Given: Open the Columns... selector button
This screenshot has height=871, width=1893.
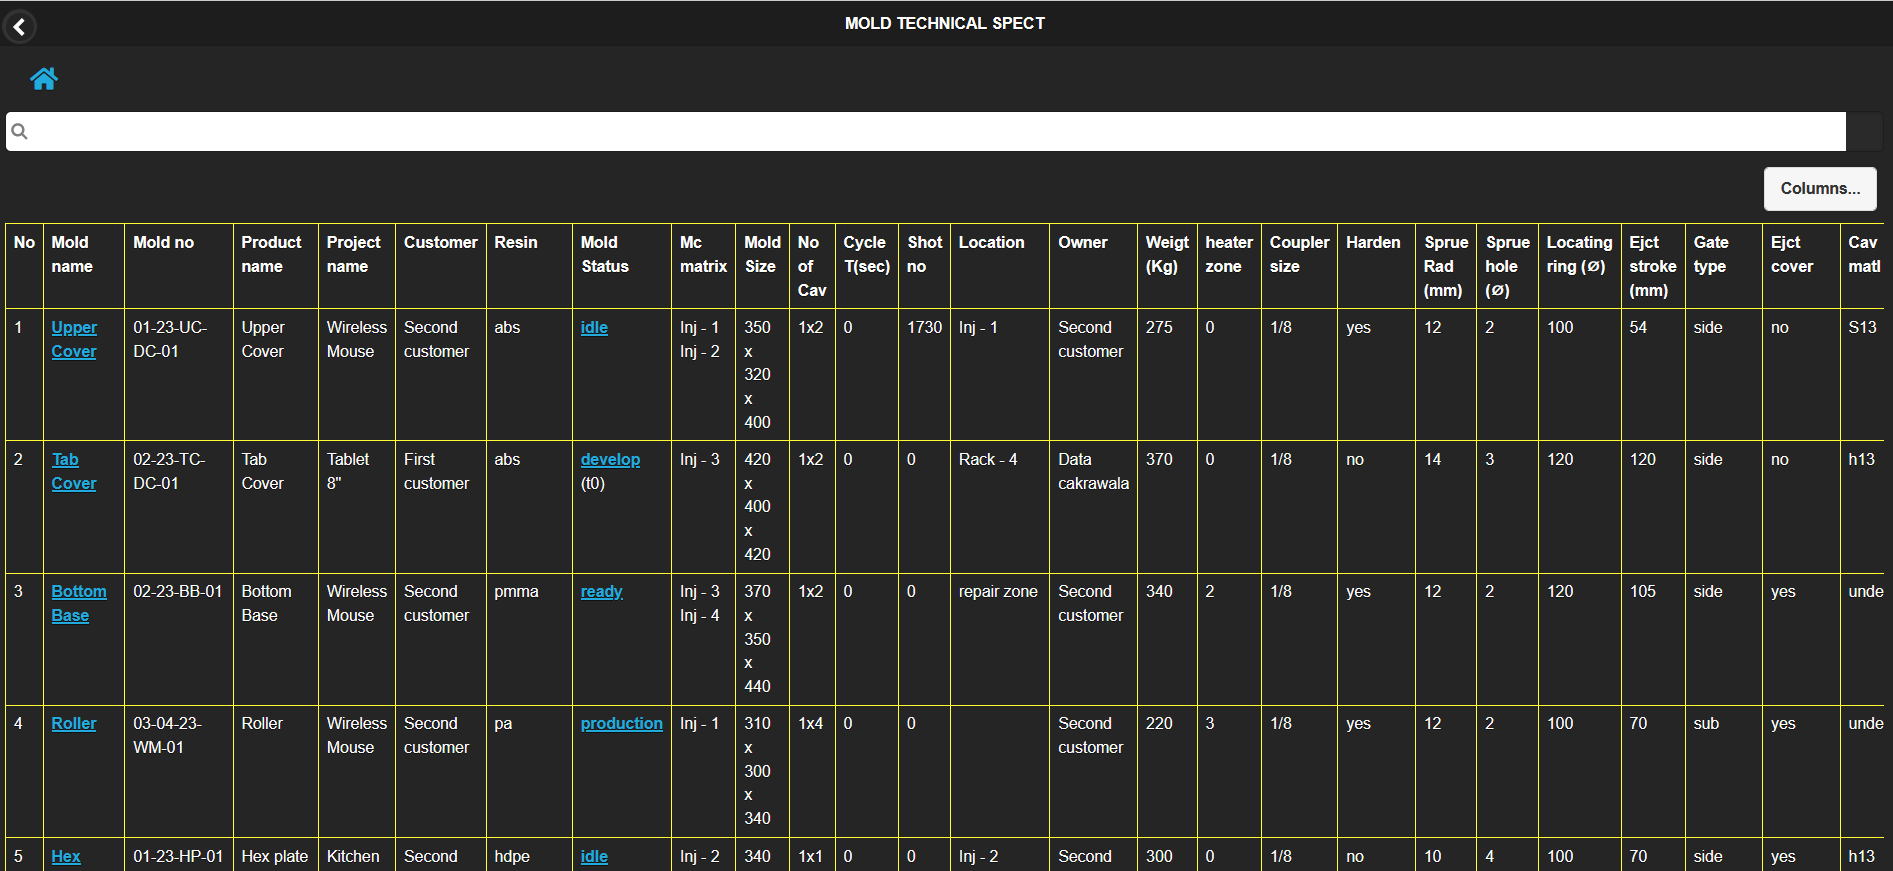Looking at the screenshot, I should click(1819, 189).
